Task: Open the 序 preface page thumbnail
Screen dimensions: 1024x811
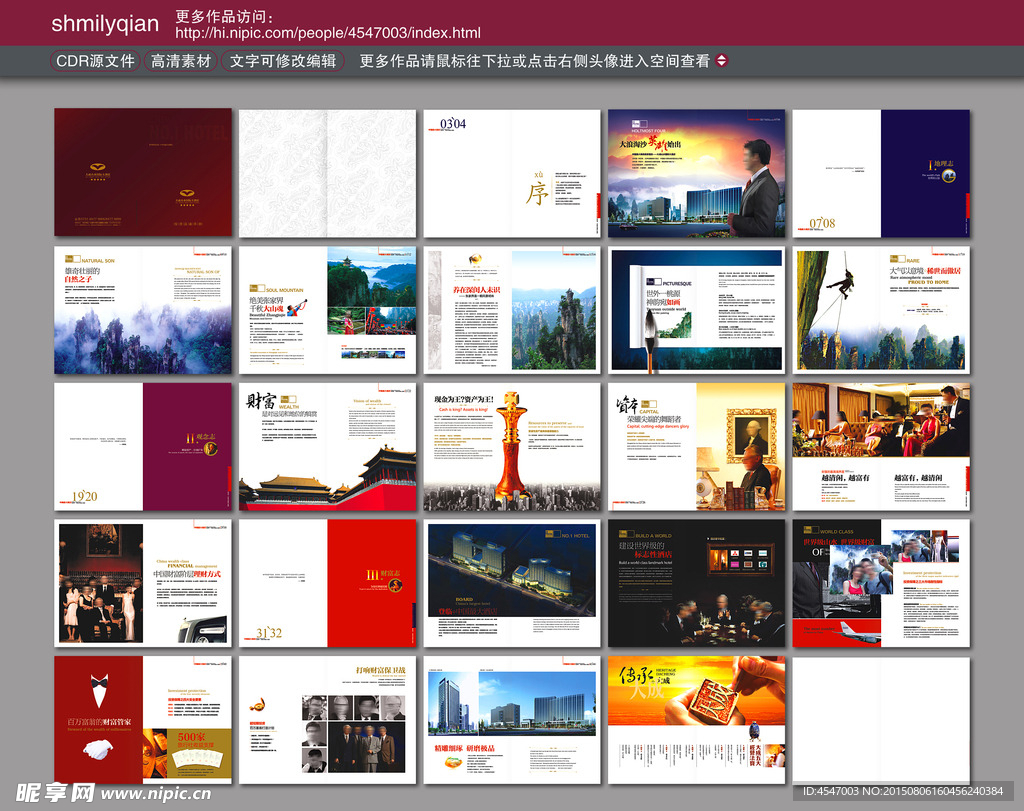Action: [511, 173]
